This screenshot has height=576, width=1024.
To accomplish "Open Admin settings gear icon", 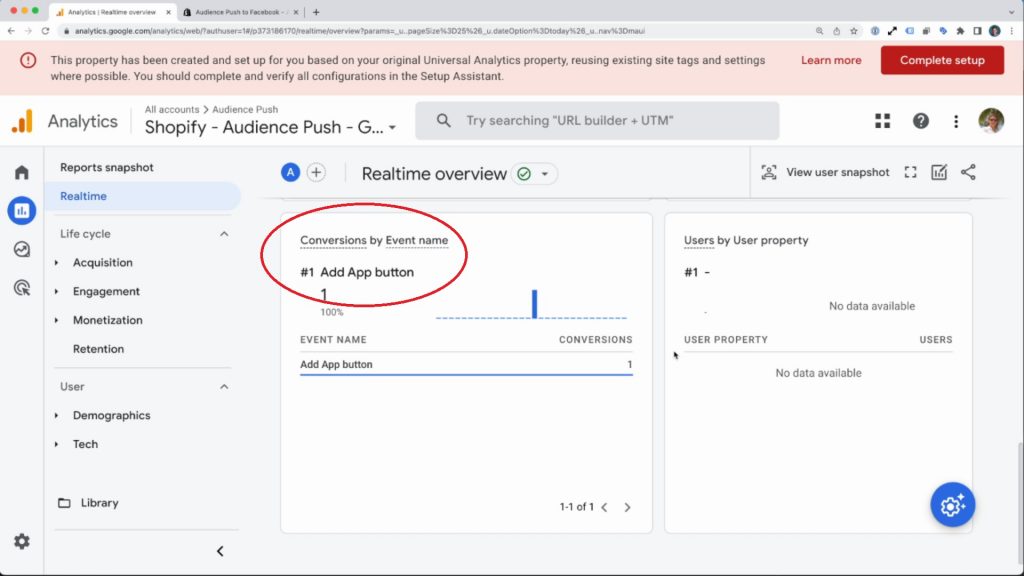I will 22,541.
